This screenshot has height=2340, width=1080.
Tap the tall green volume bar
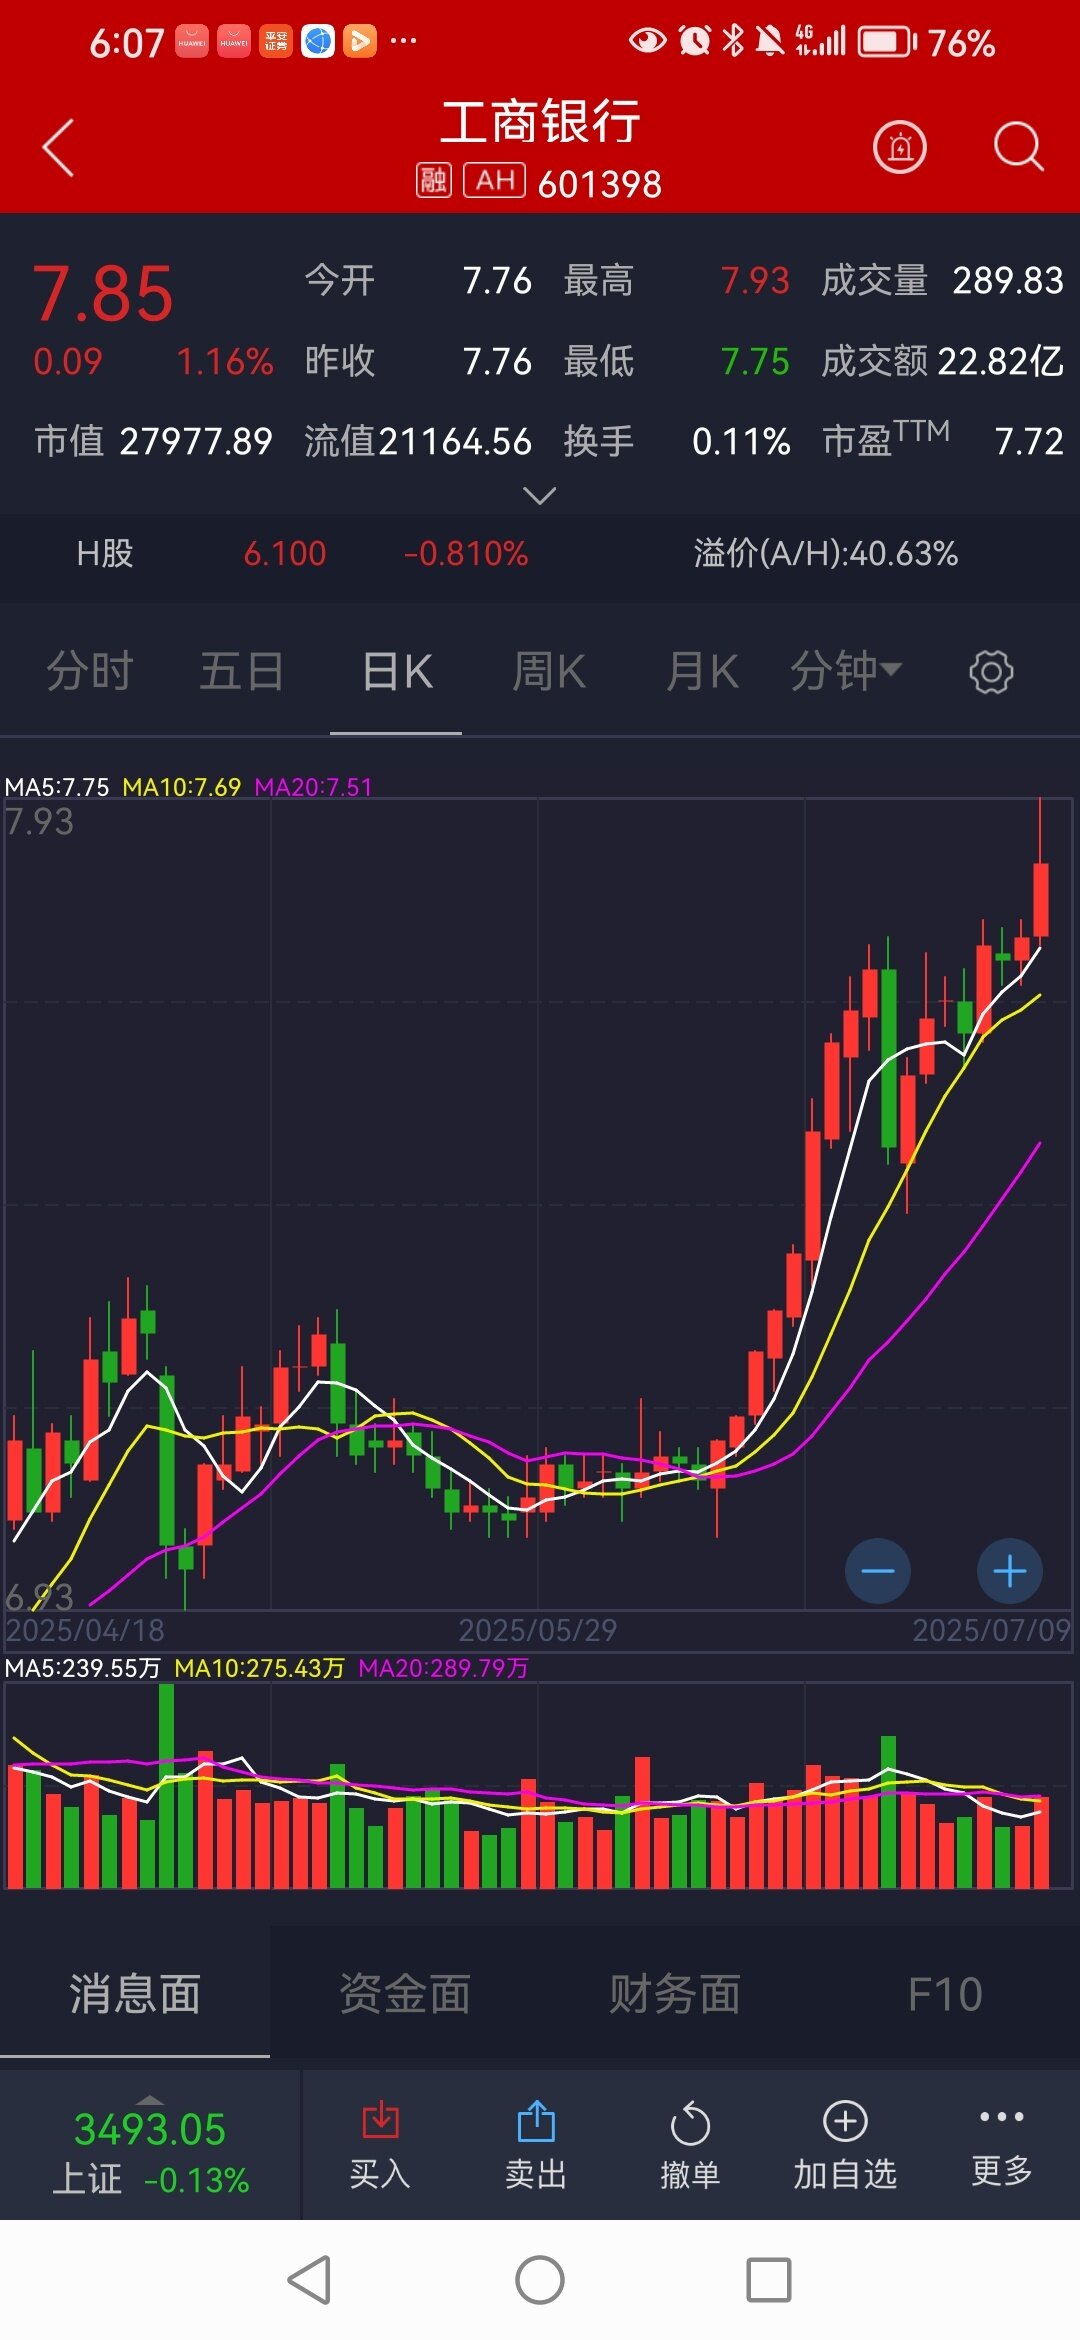[166, 1786]
